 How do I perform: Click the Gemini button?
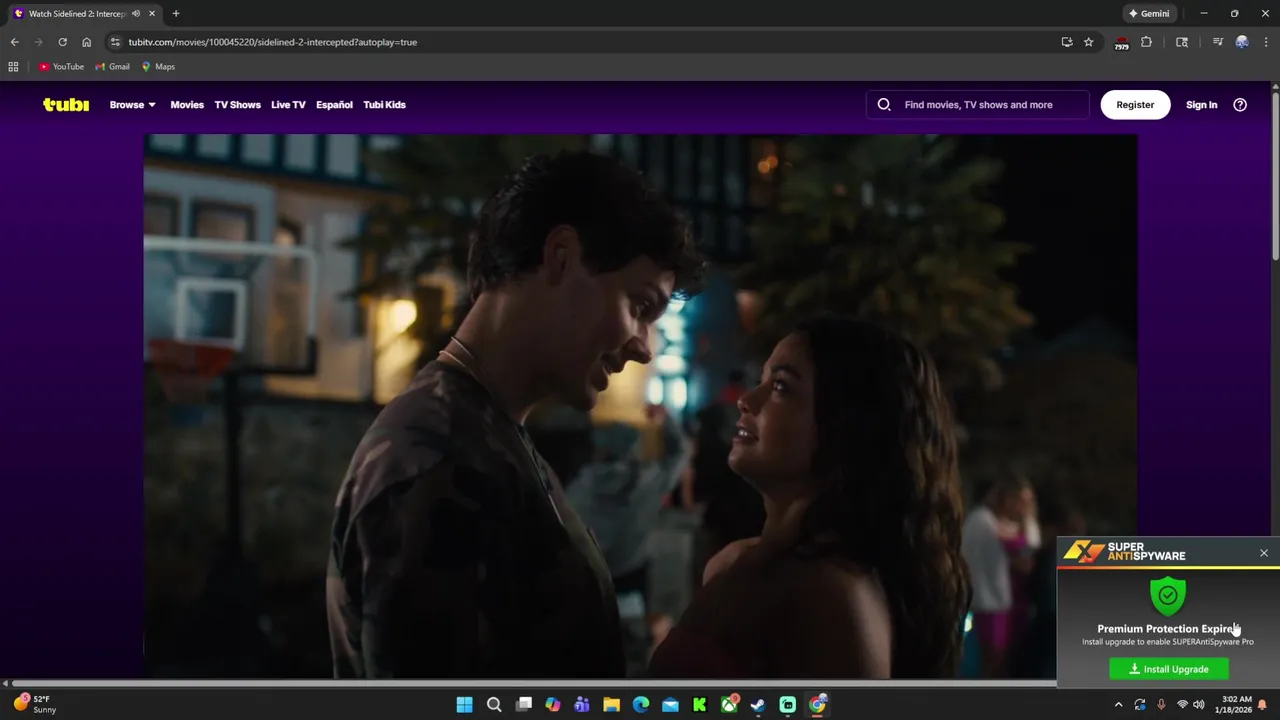(1148, 14)
